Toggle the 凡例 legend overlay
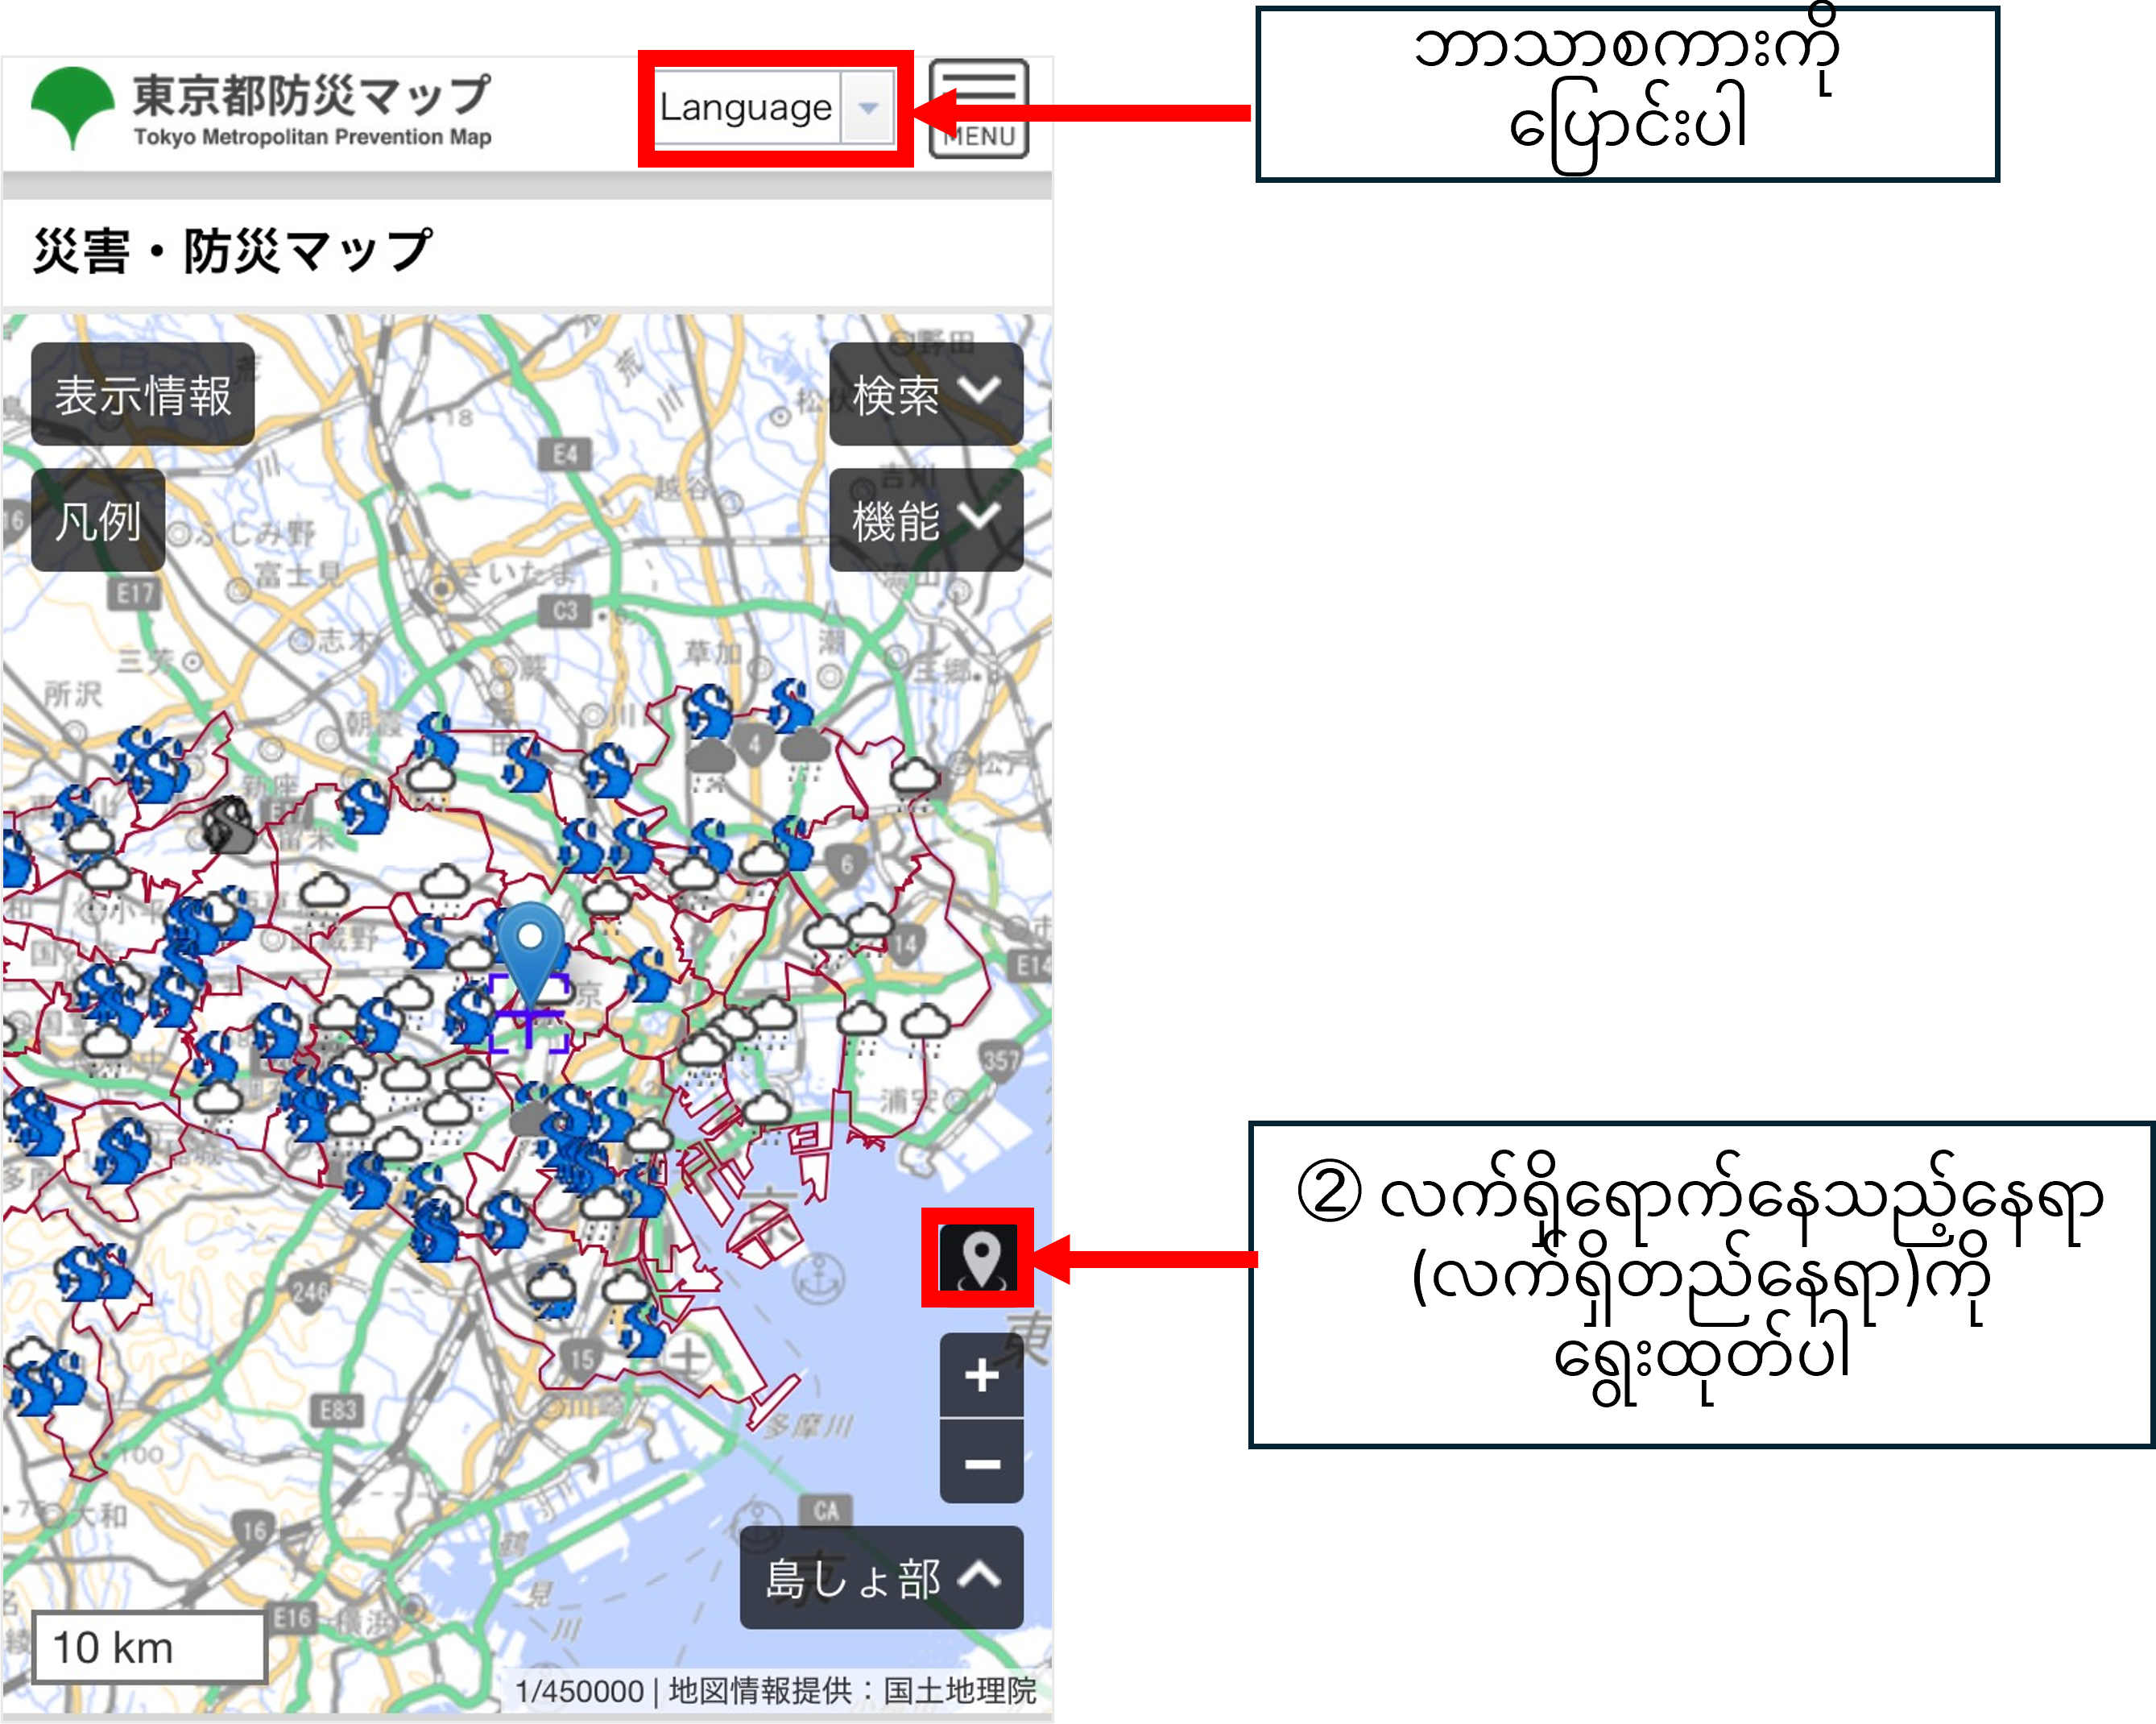 97,521
